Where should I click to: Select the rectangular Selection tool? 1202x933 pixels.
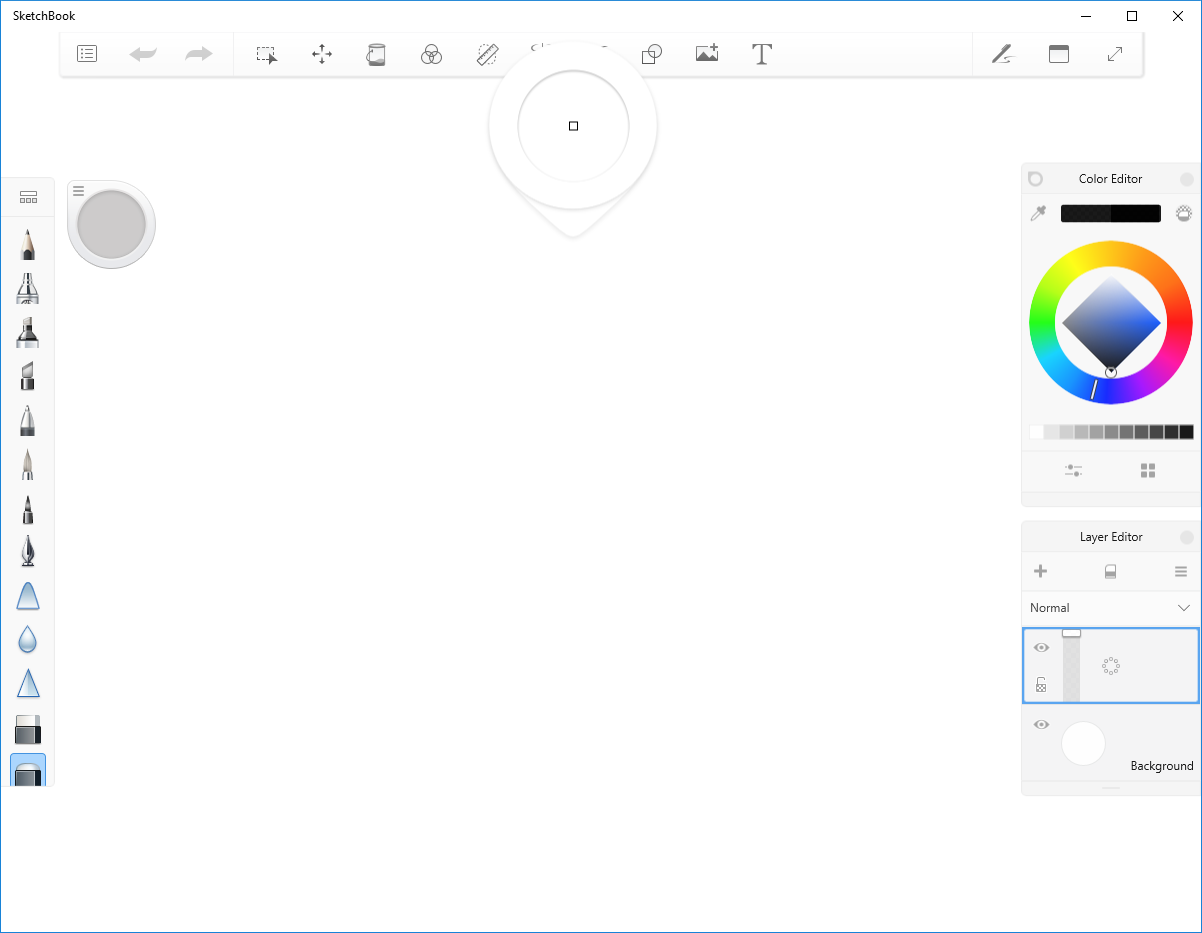[266, 54]
